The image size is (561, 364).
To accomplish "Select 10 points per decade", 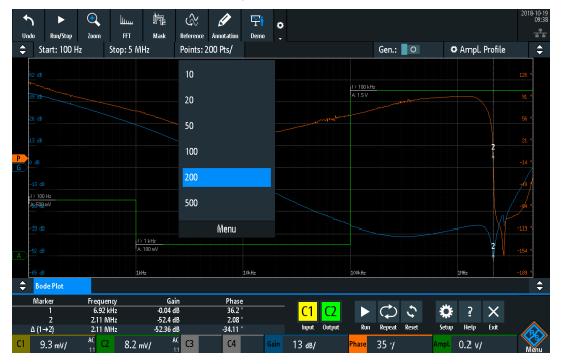I will [x=226, y=74].
